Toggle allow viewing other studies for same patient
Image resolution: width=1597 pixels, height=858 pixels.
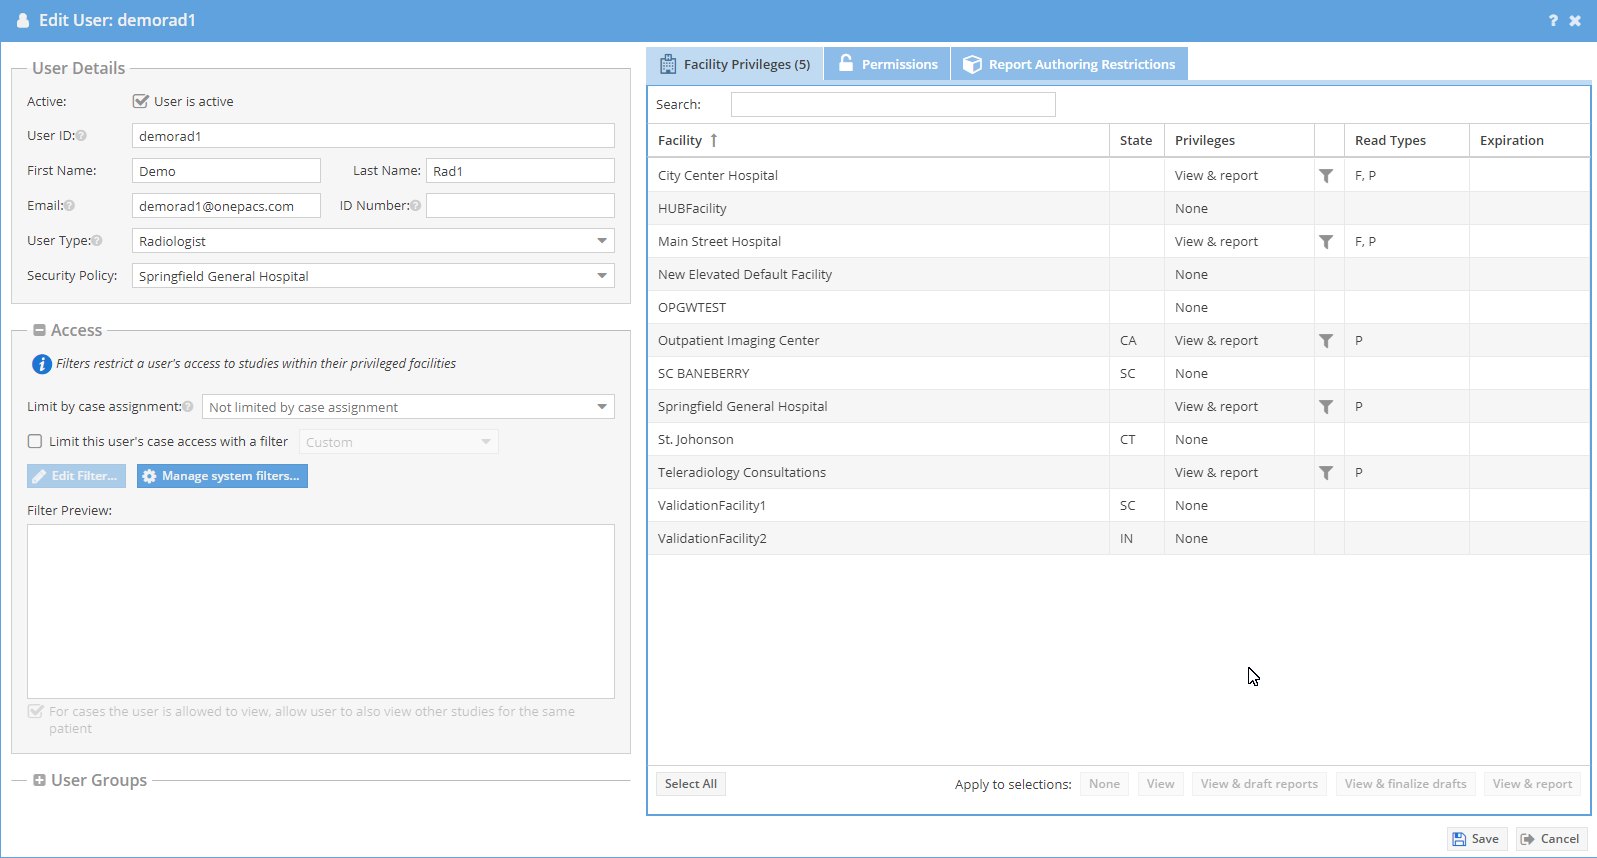pos(36,711)
